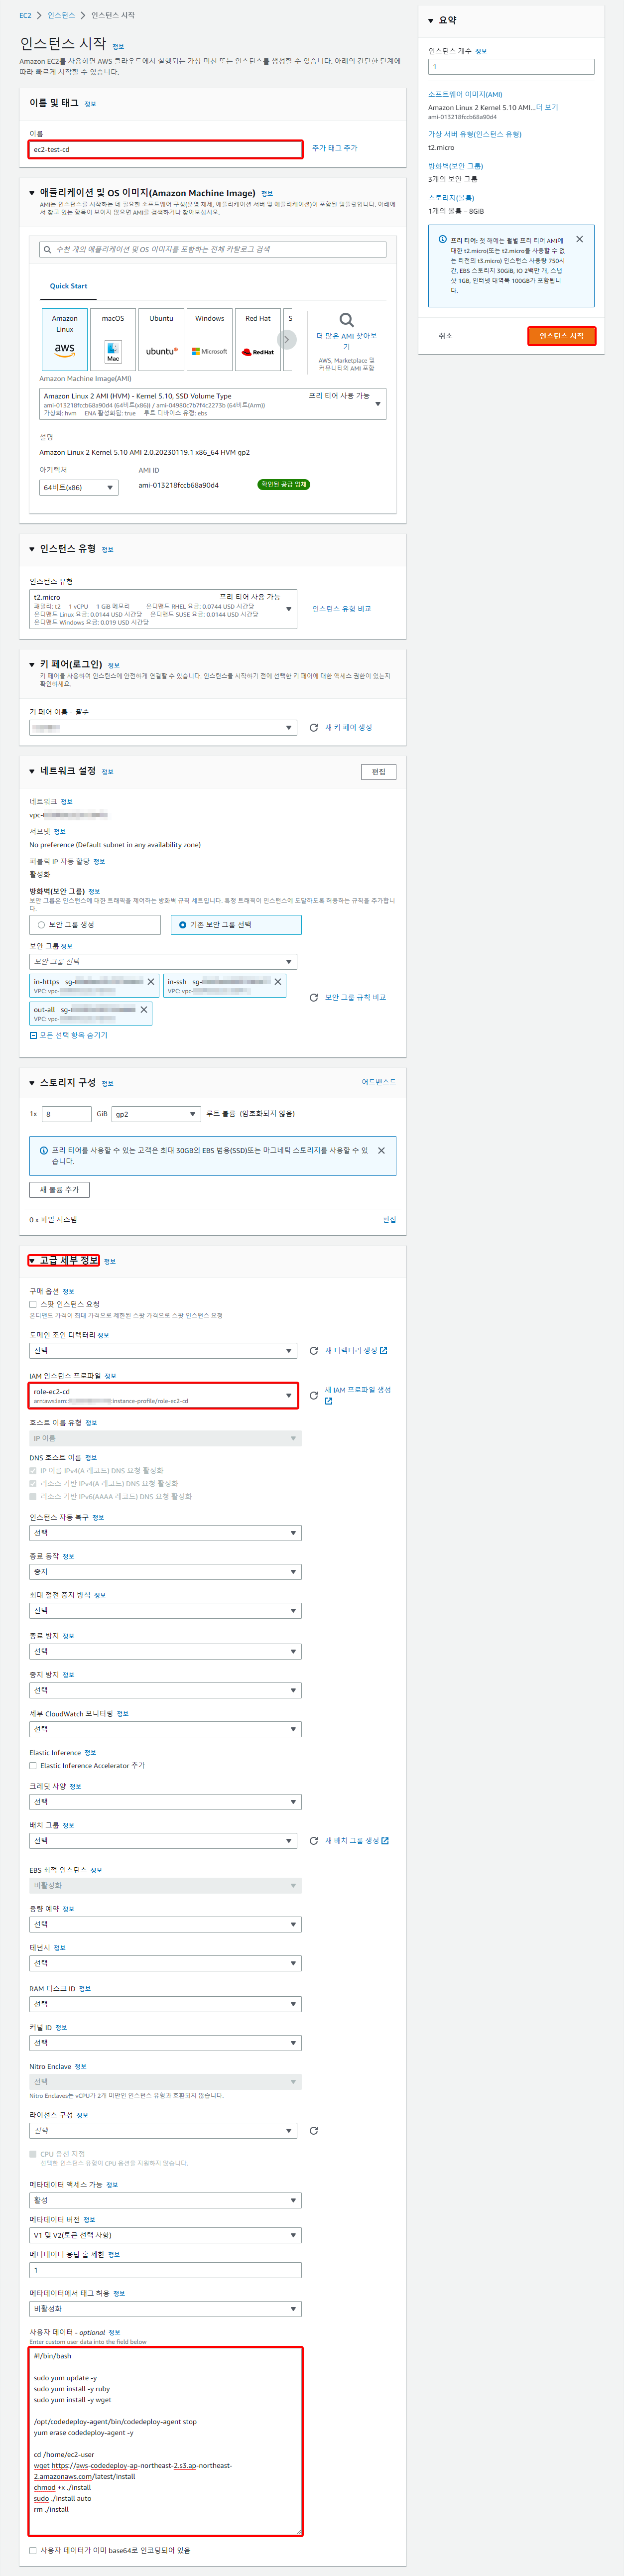Click the Cancel button in summary
The height and width of the screenshot is (2576, 624).
pos(445,336)
